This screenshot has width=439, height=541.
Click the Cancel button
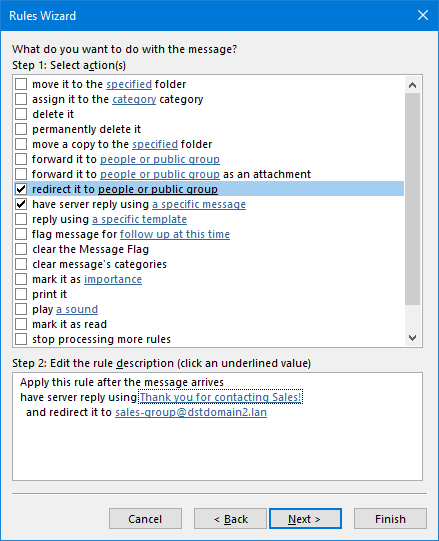pos(145,519)
